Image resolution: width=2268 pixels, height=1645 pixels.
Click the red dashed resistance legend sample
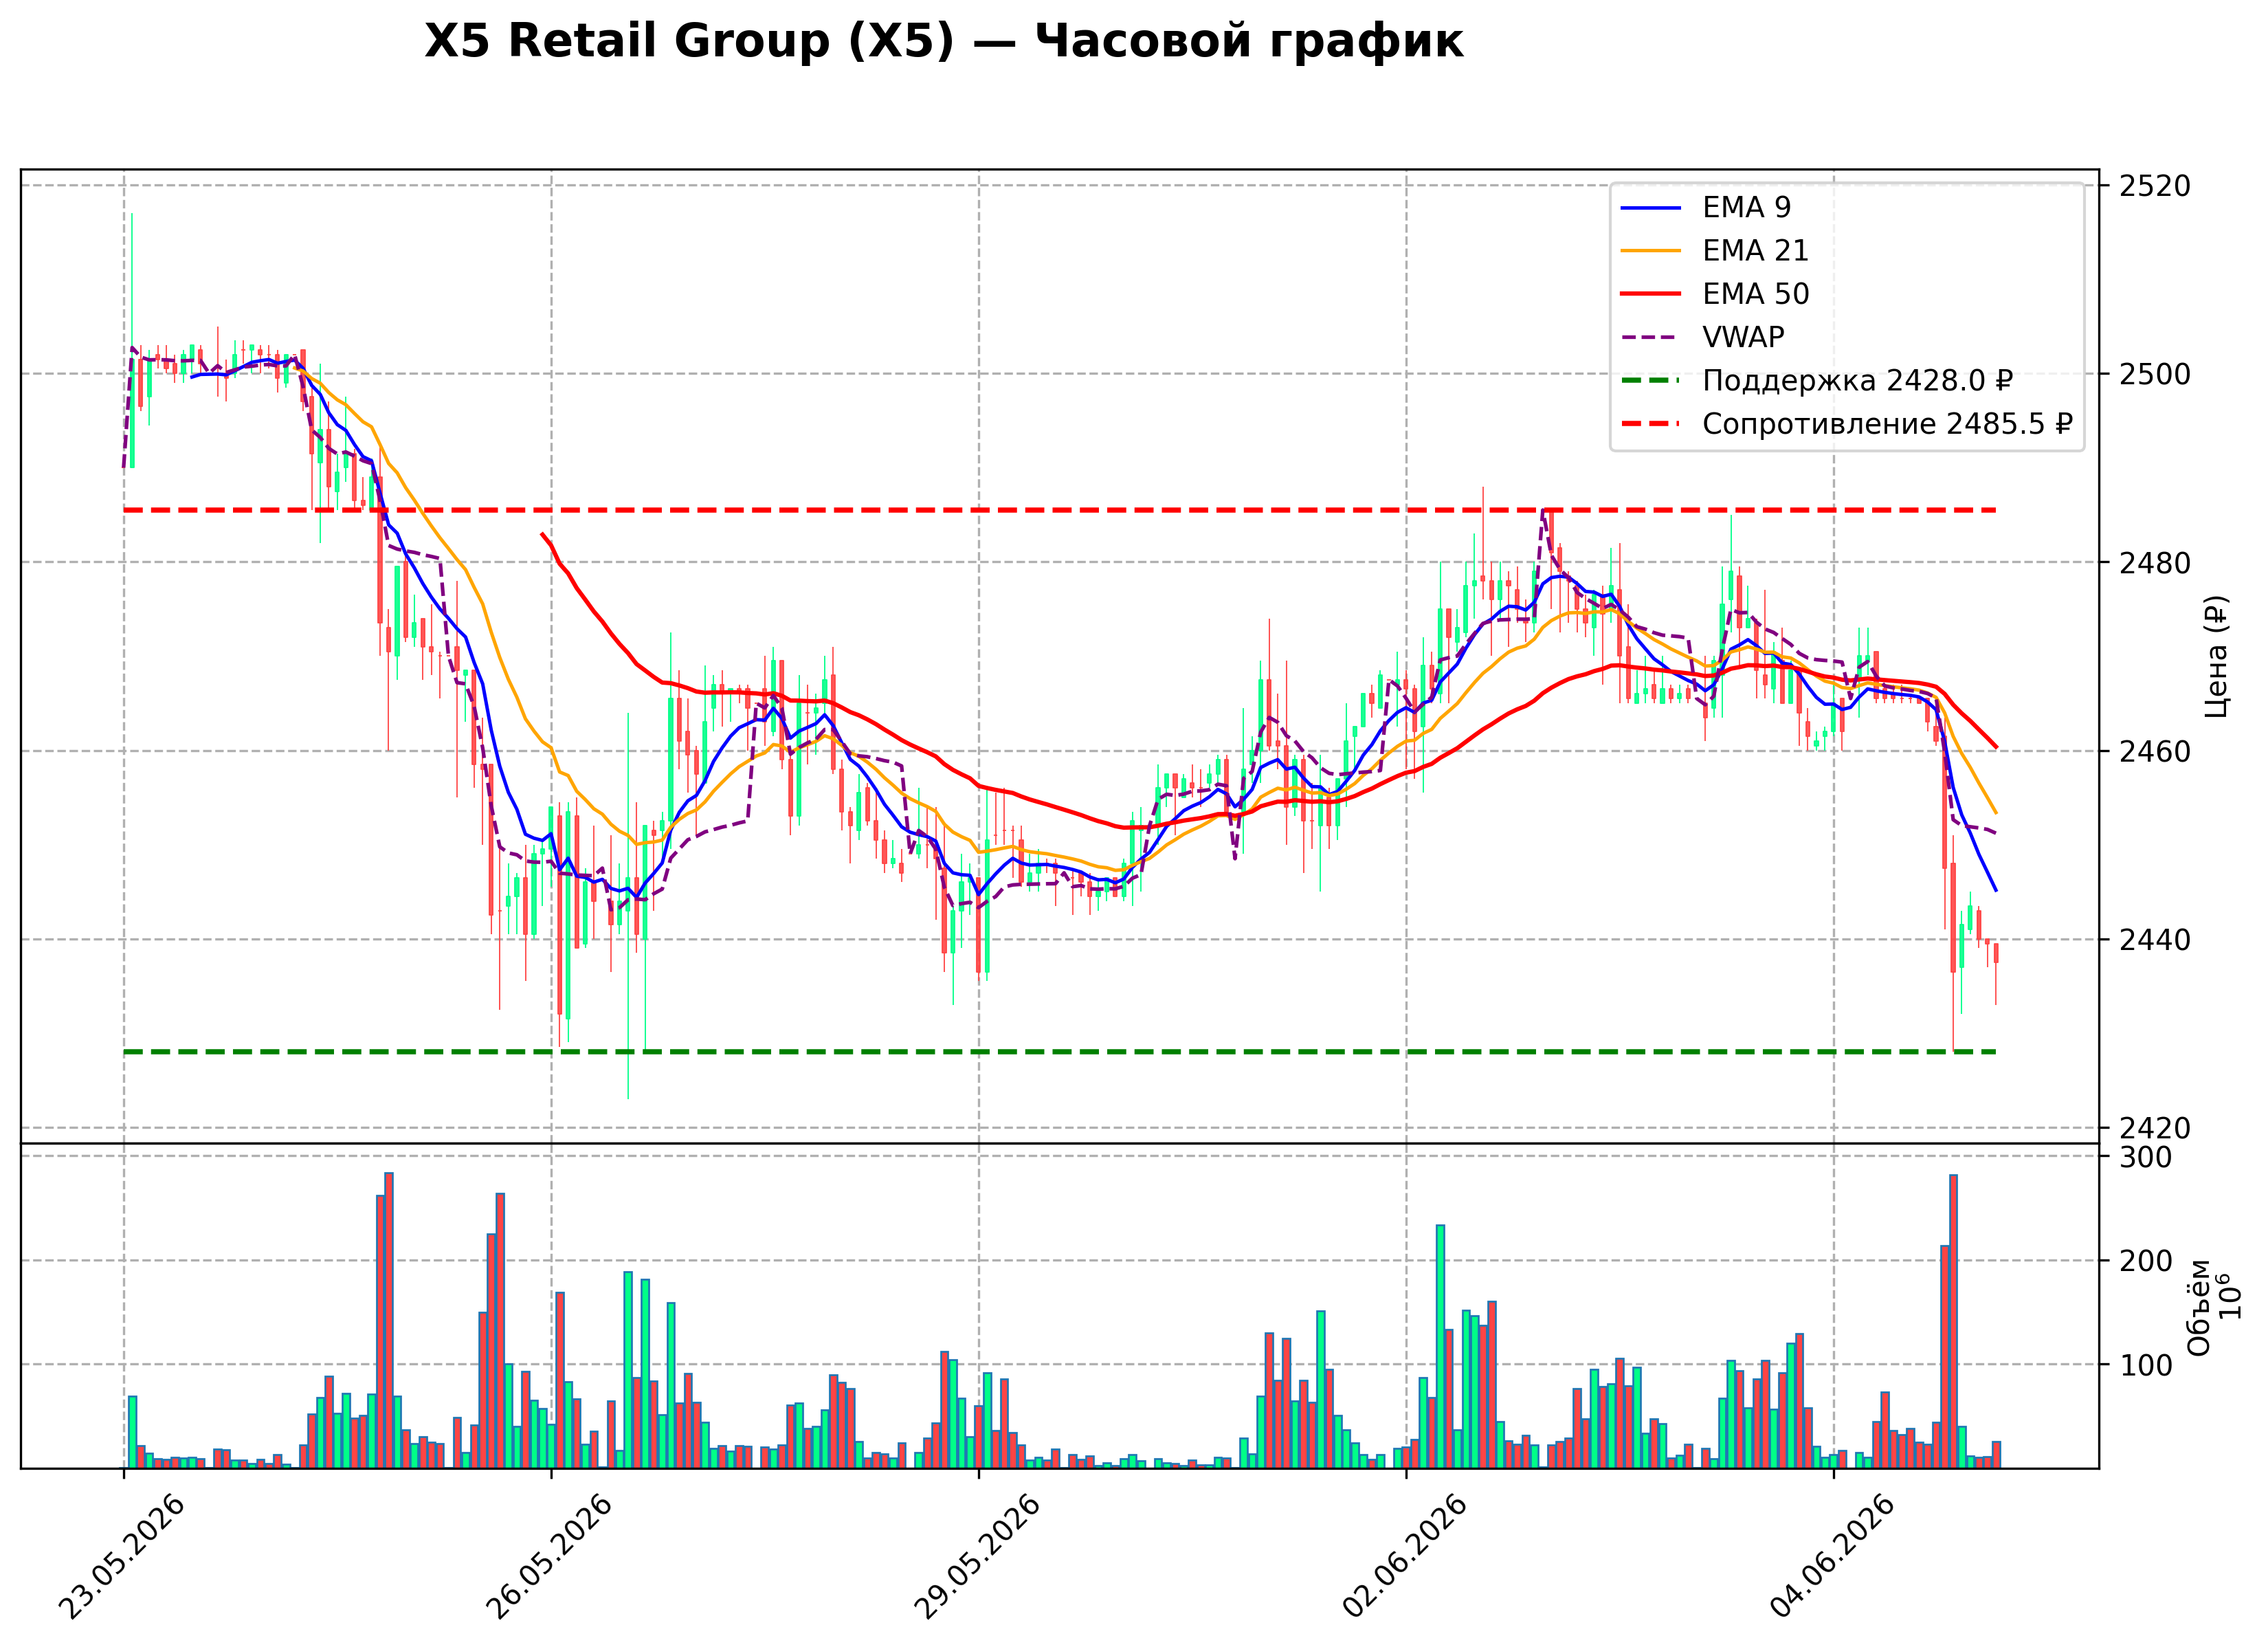[1651, 424]
